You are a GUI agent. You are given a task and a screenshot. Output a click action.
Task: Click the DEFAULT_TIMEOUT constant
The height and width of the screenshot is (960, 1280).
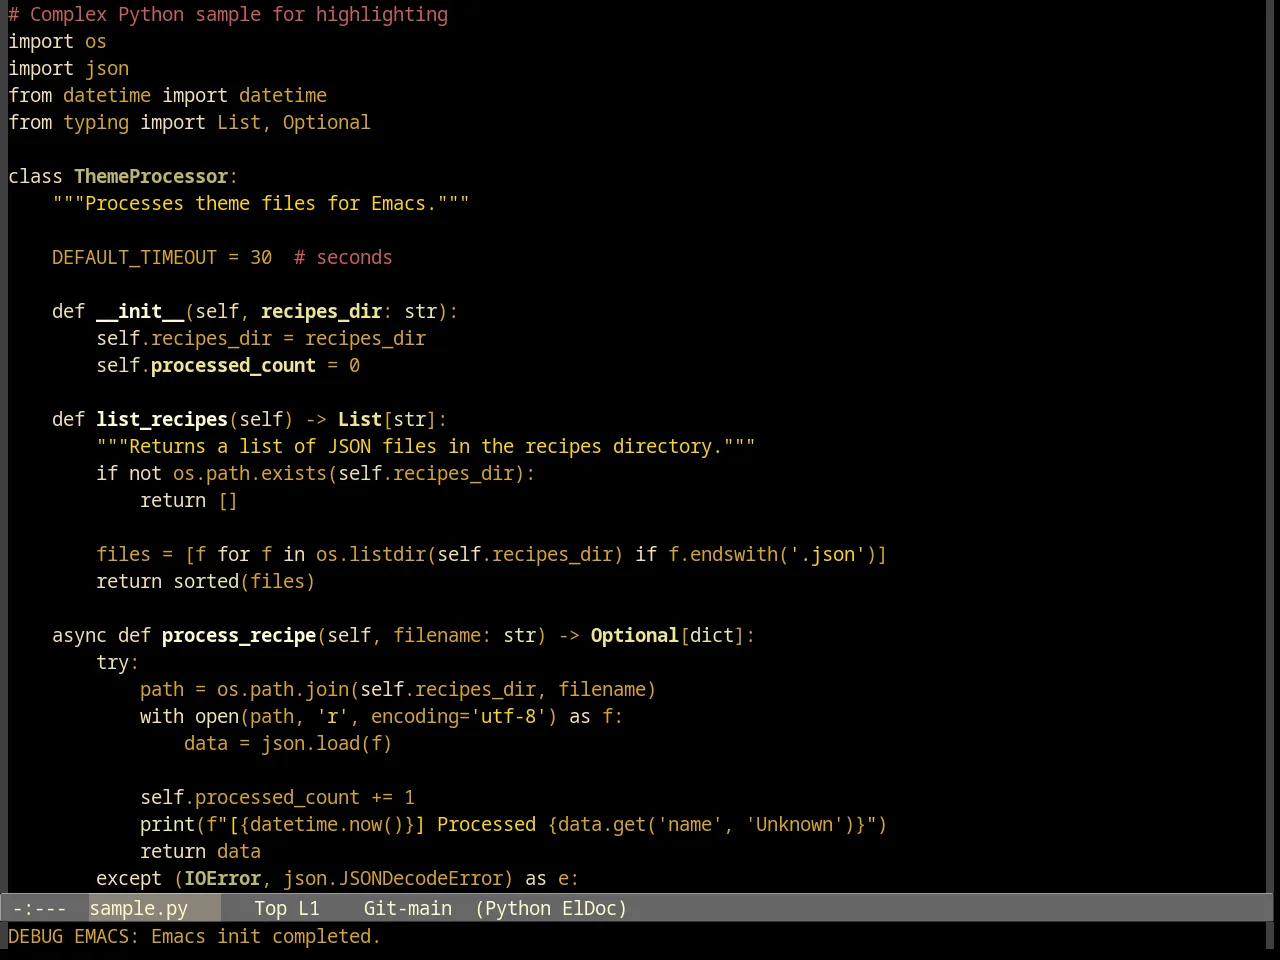134,257
